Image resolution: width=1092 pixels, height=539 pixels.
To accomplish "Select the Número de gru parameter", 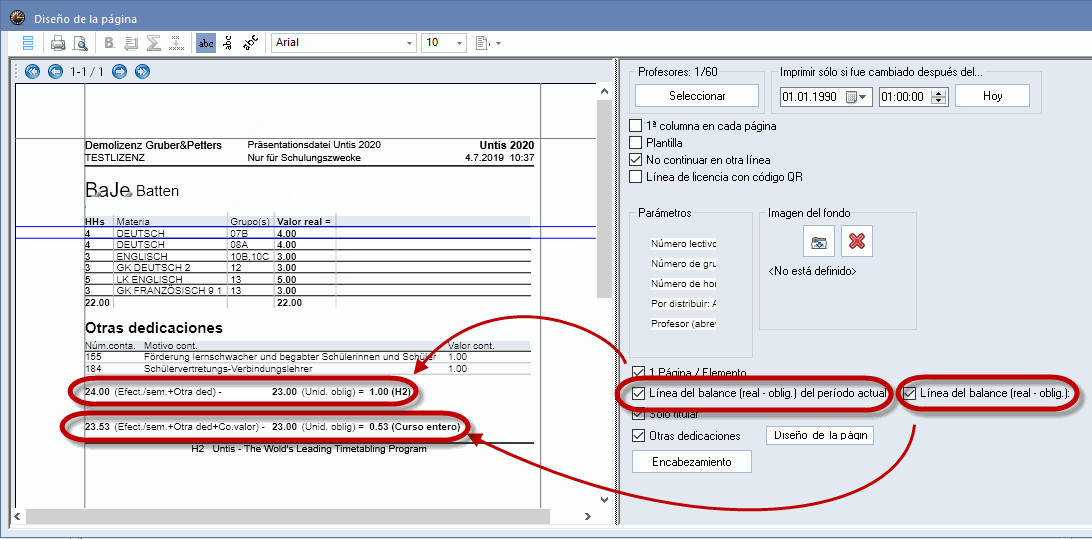I will (684, 264).
